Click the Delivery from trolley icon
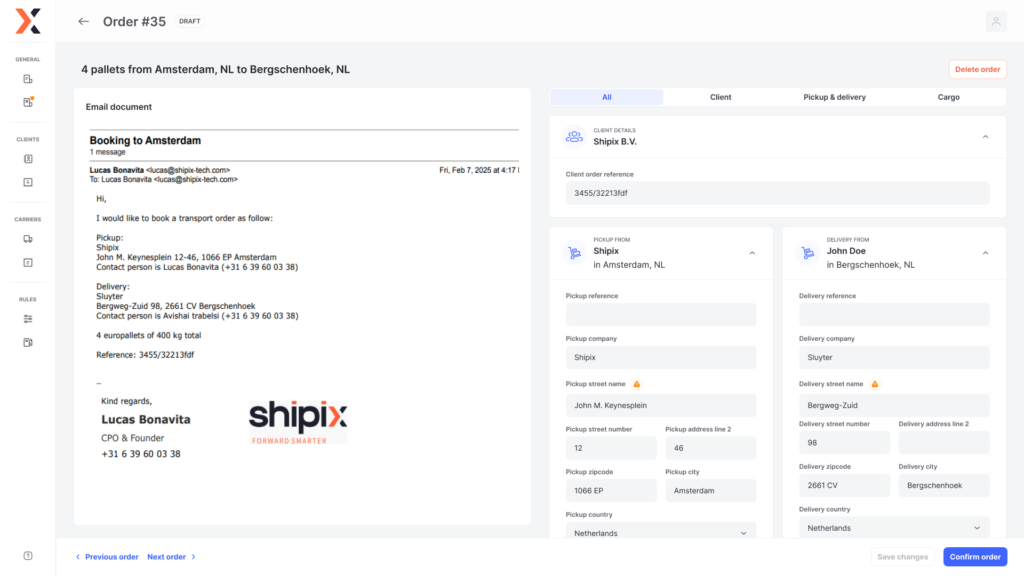The height and width of the screenshot is (576, 1024). 808,253
